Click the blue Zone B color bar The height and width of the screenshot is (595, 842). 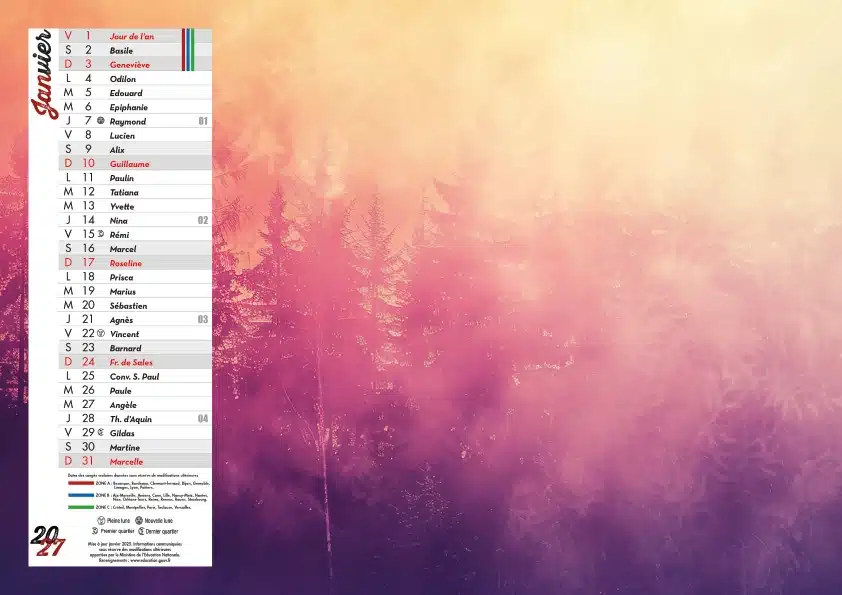click(x=80, y=495)
